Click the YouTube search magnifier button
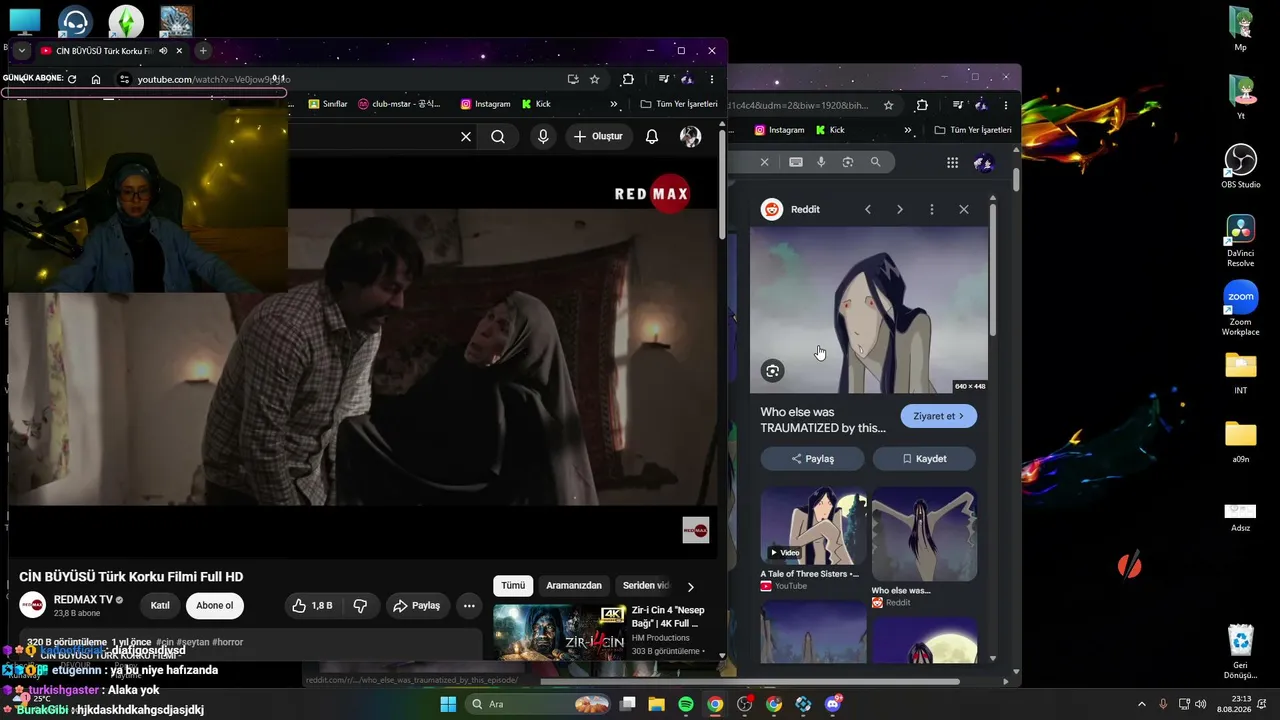The image size is (1280, 720). [x=498, y=137]
